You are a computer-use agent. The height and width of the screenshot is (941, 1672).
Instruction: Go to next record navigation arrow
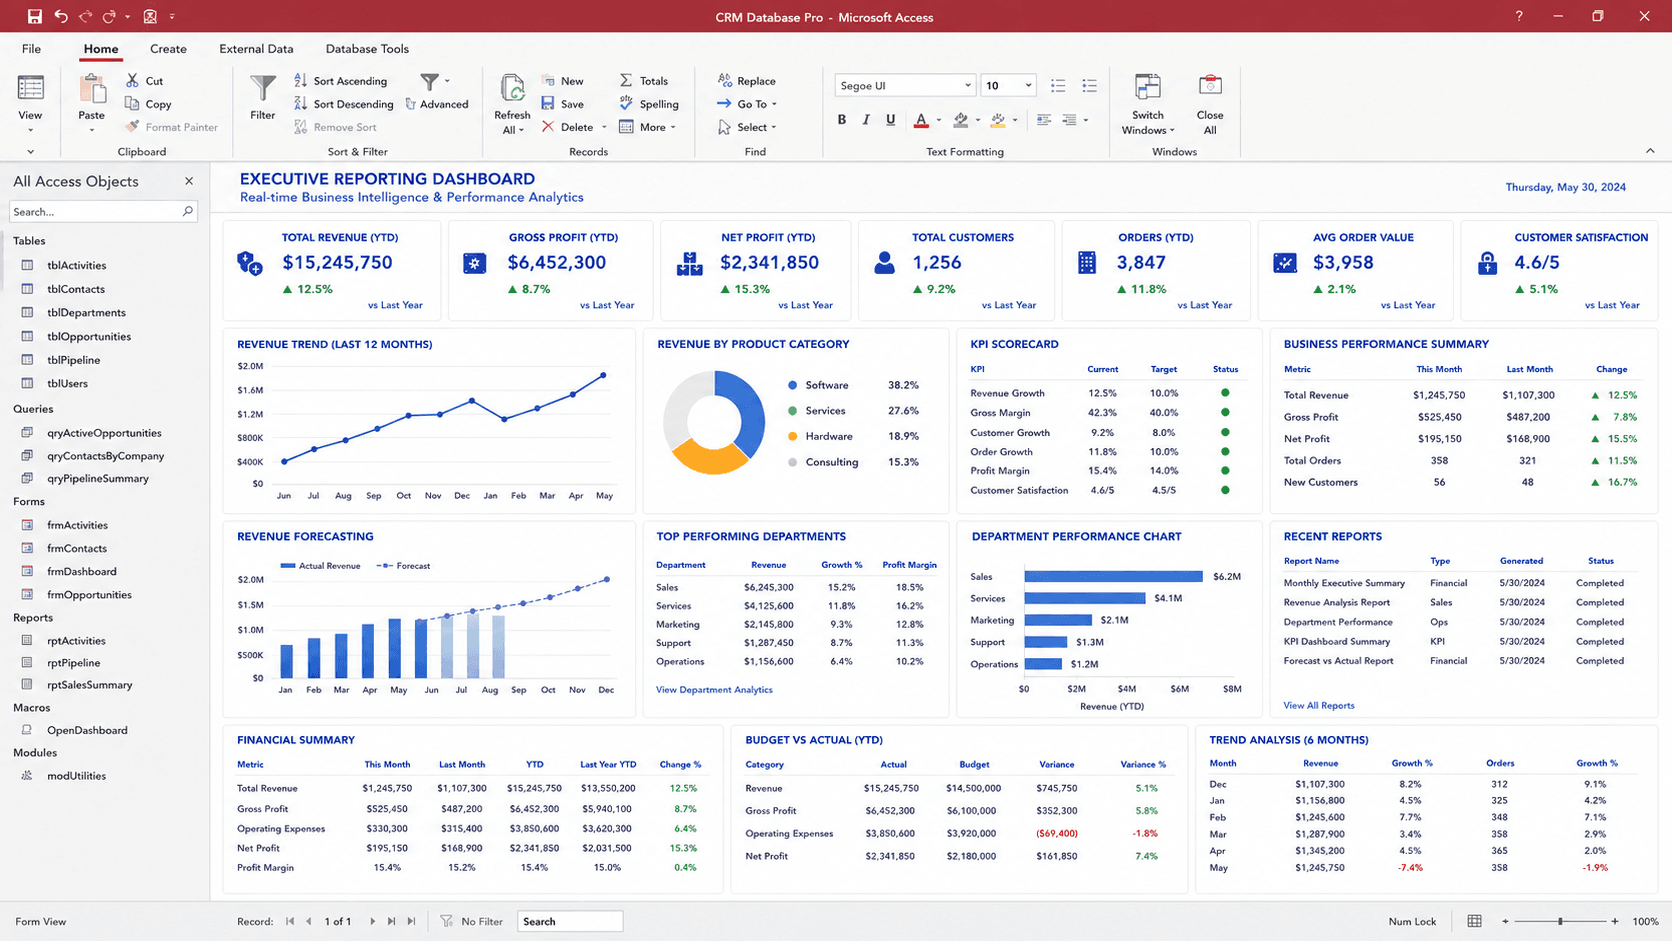[x=372, y=921]
